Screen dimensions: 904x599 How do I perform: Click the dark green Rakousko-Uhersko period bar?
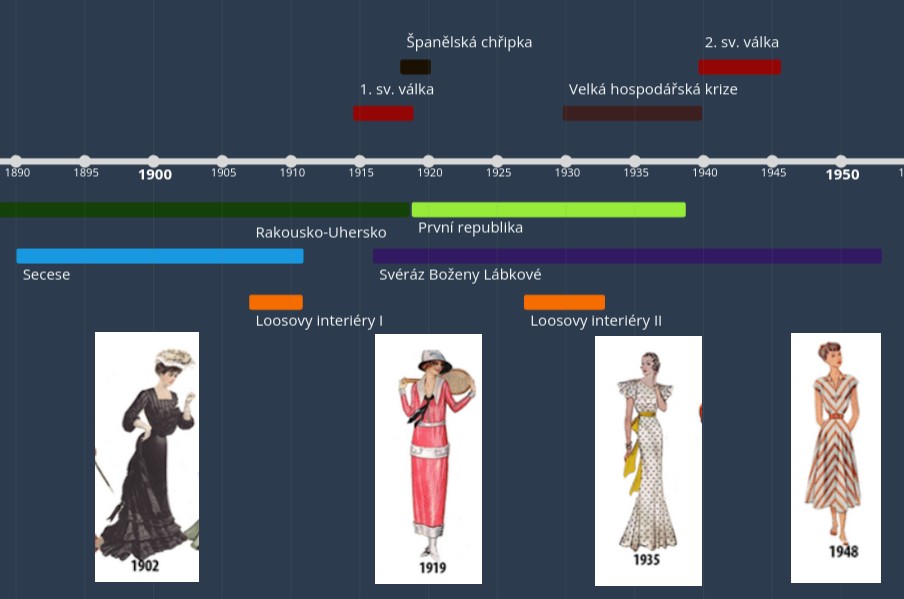(205, 209)
